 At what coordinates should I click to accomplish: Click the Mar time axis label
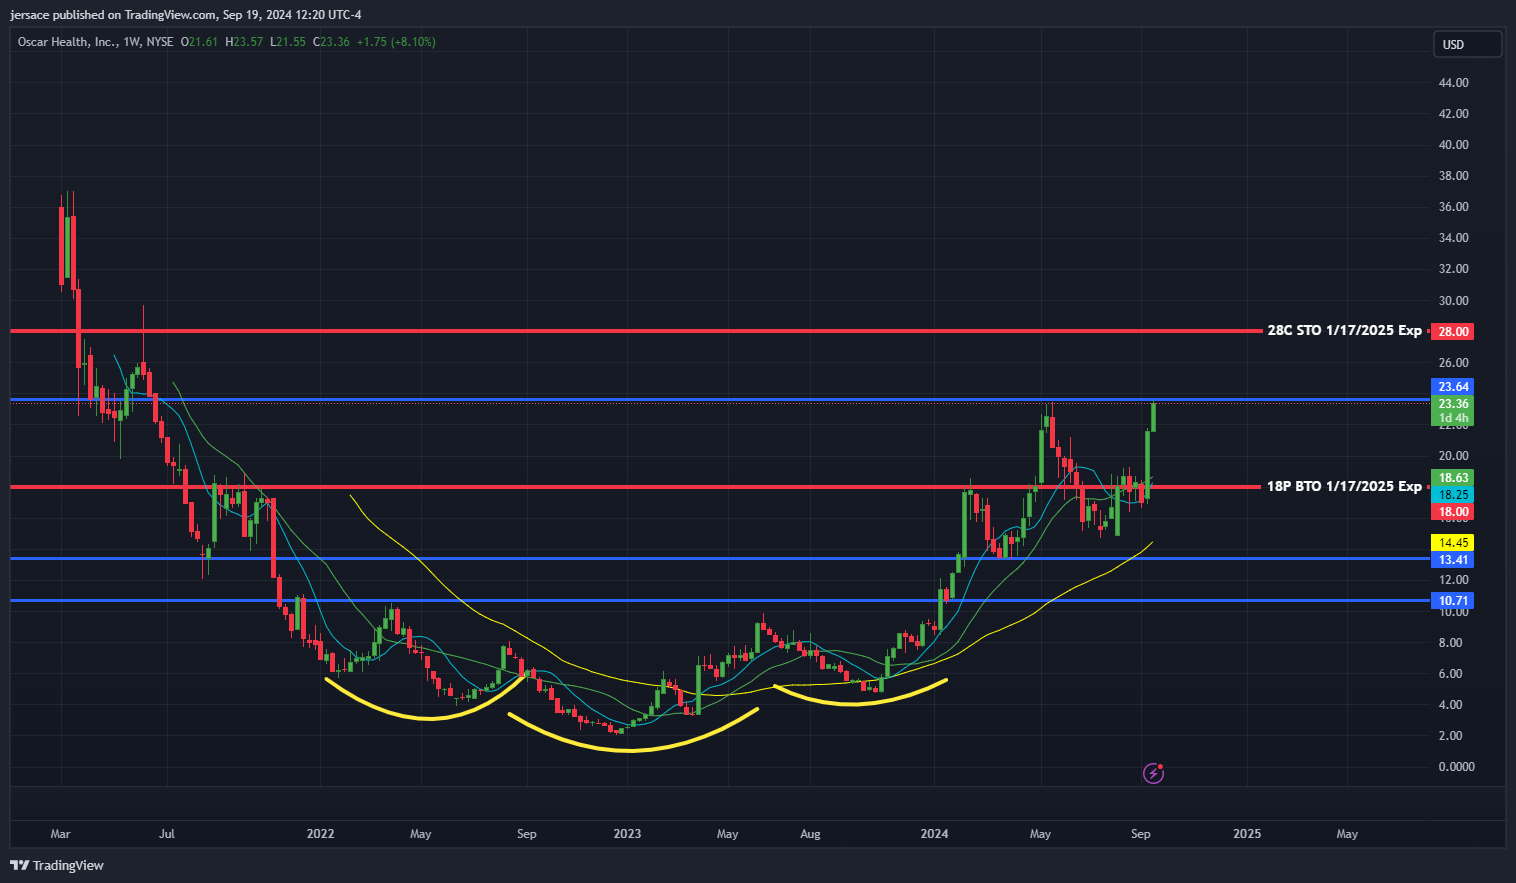[60, 834]
